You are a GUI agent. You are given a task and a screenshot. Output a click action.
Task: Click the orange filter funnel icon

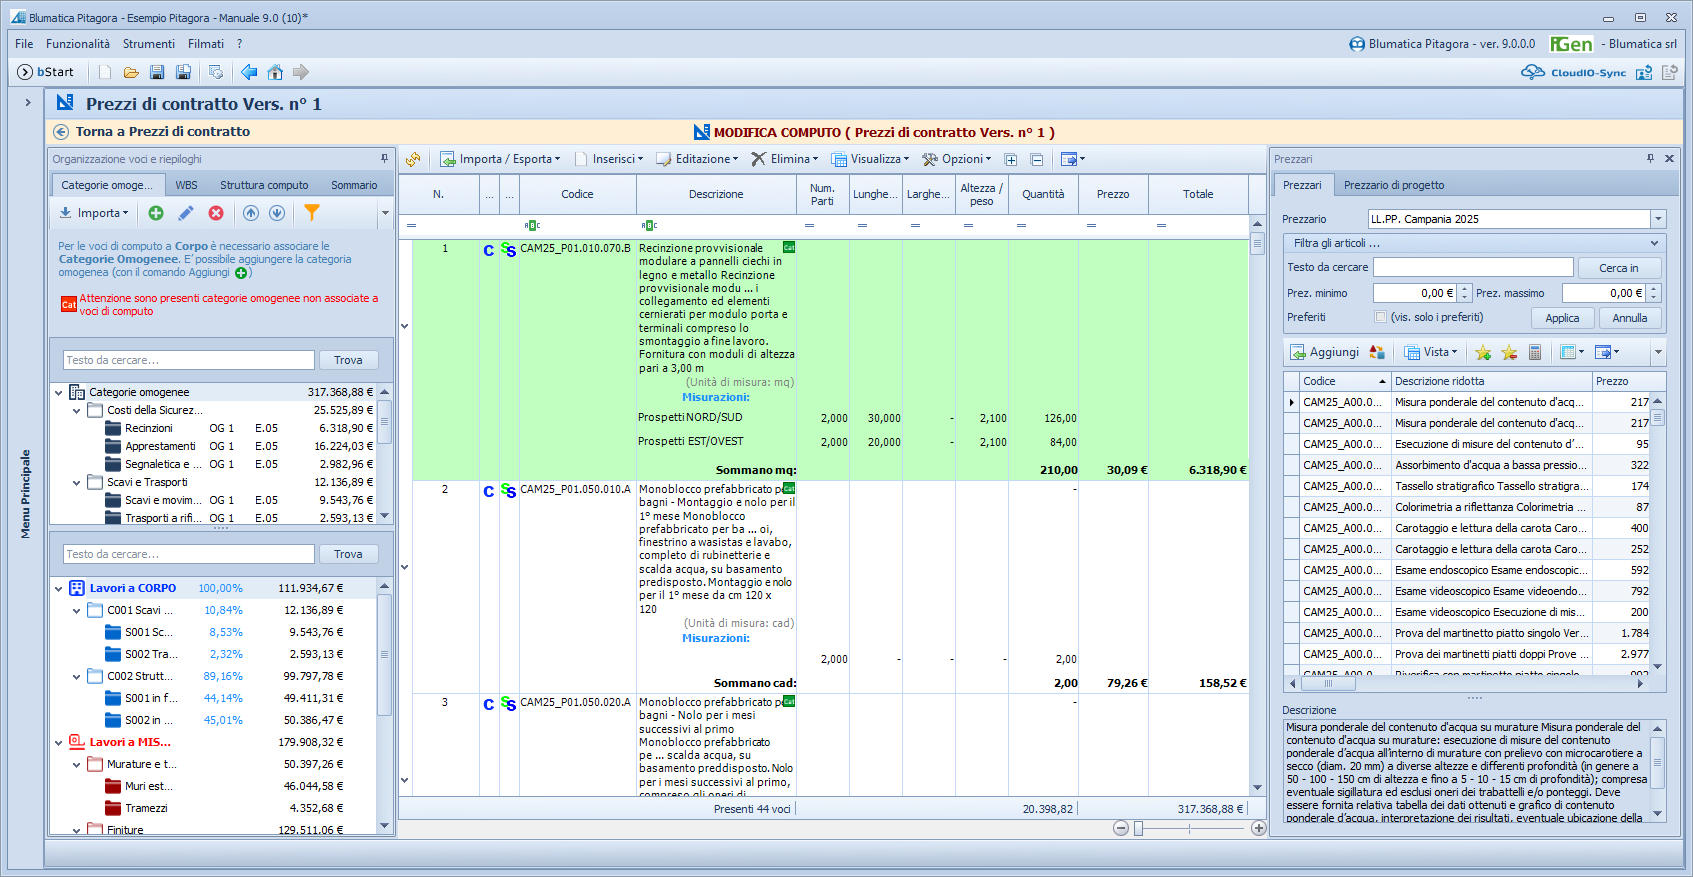coord(312,213)
